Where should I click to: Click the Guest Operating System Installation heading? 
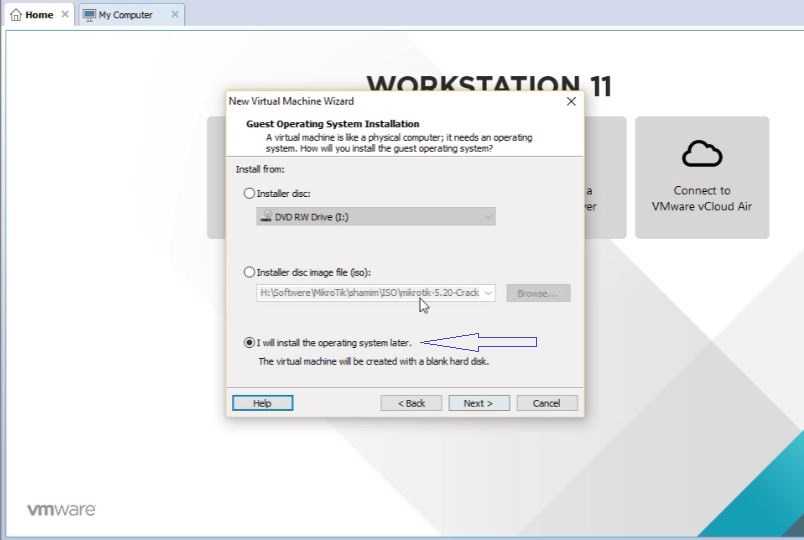[332, 124]
